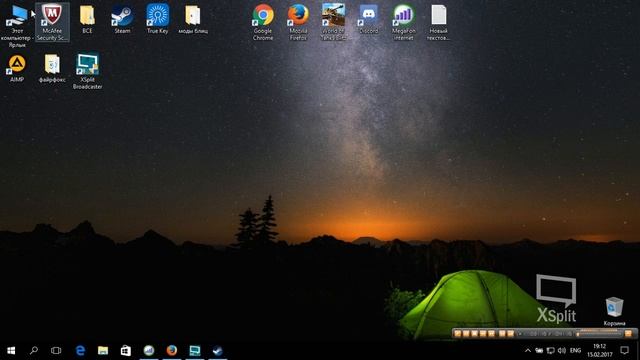This screenshot has height=360, width=640.
Task: Select XSplit Broadcaster desktop shortcut
Action: click(87, 71)
